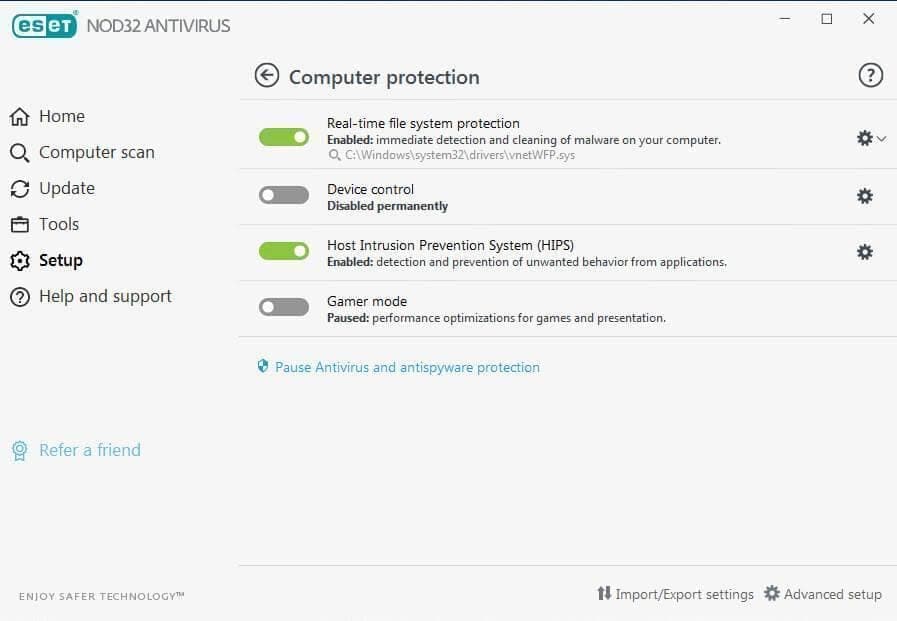
Task: Pause Antivirus and antispyware protection
Action: (407, 367)
